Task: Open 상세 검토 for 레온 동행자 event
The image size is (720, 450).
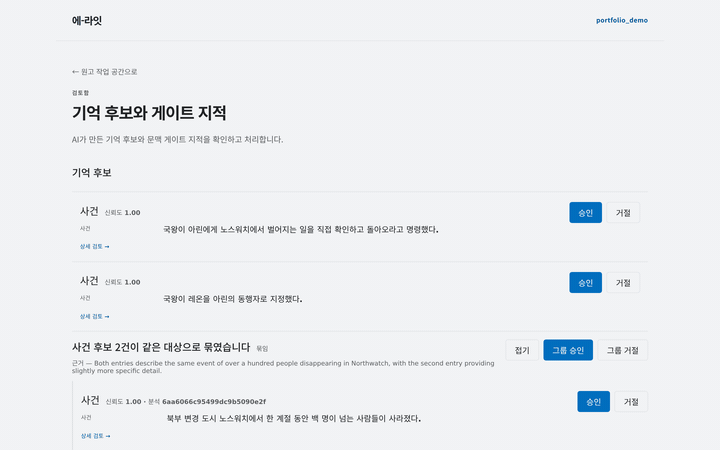Action: click(95, 316)
